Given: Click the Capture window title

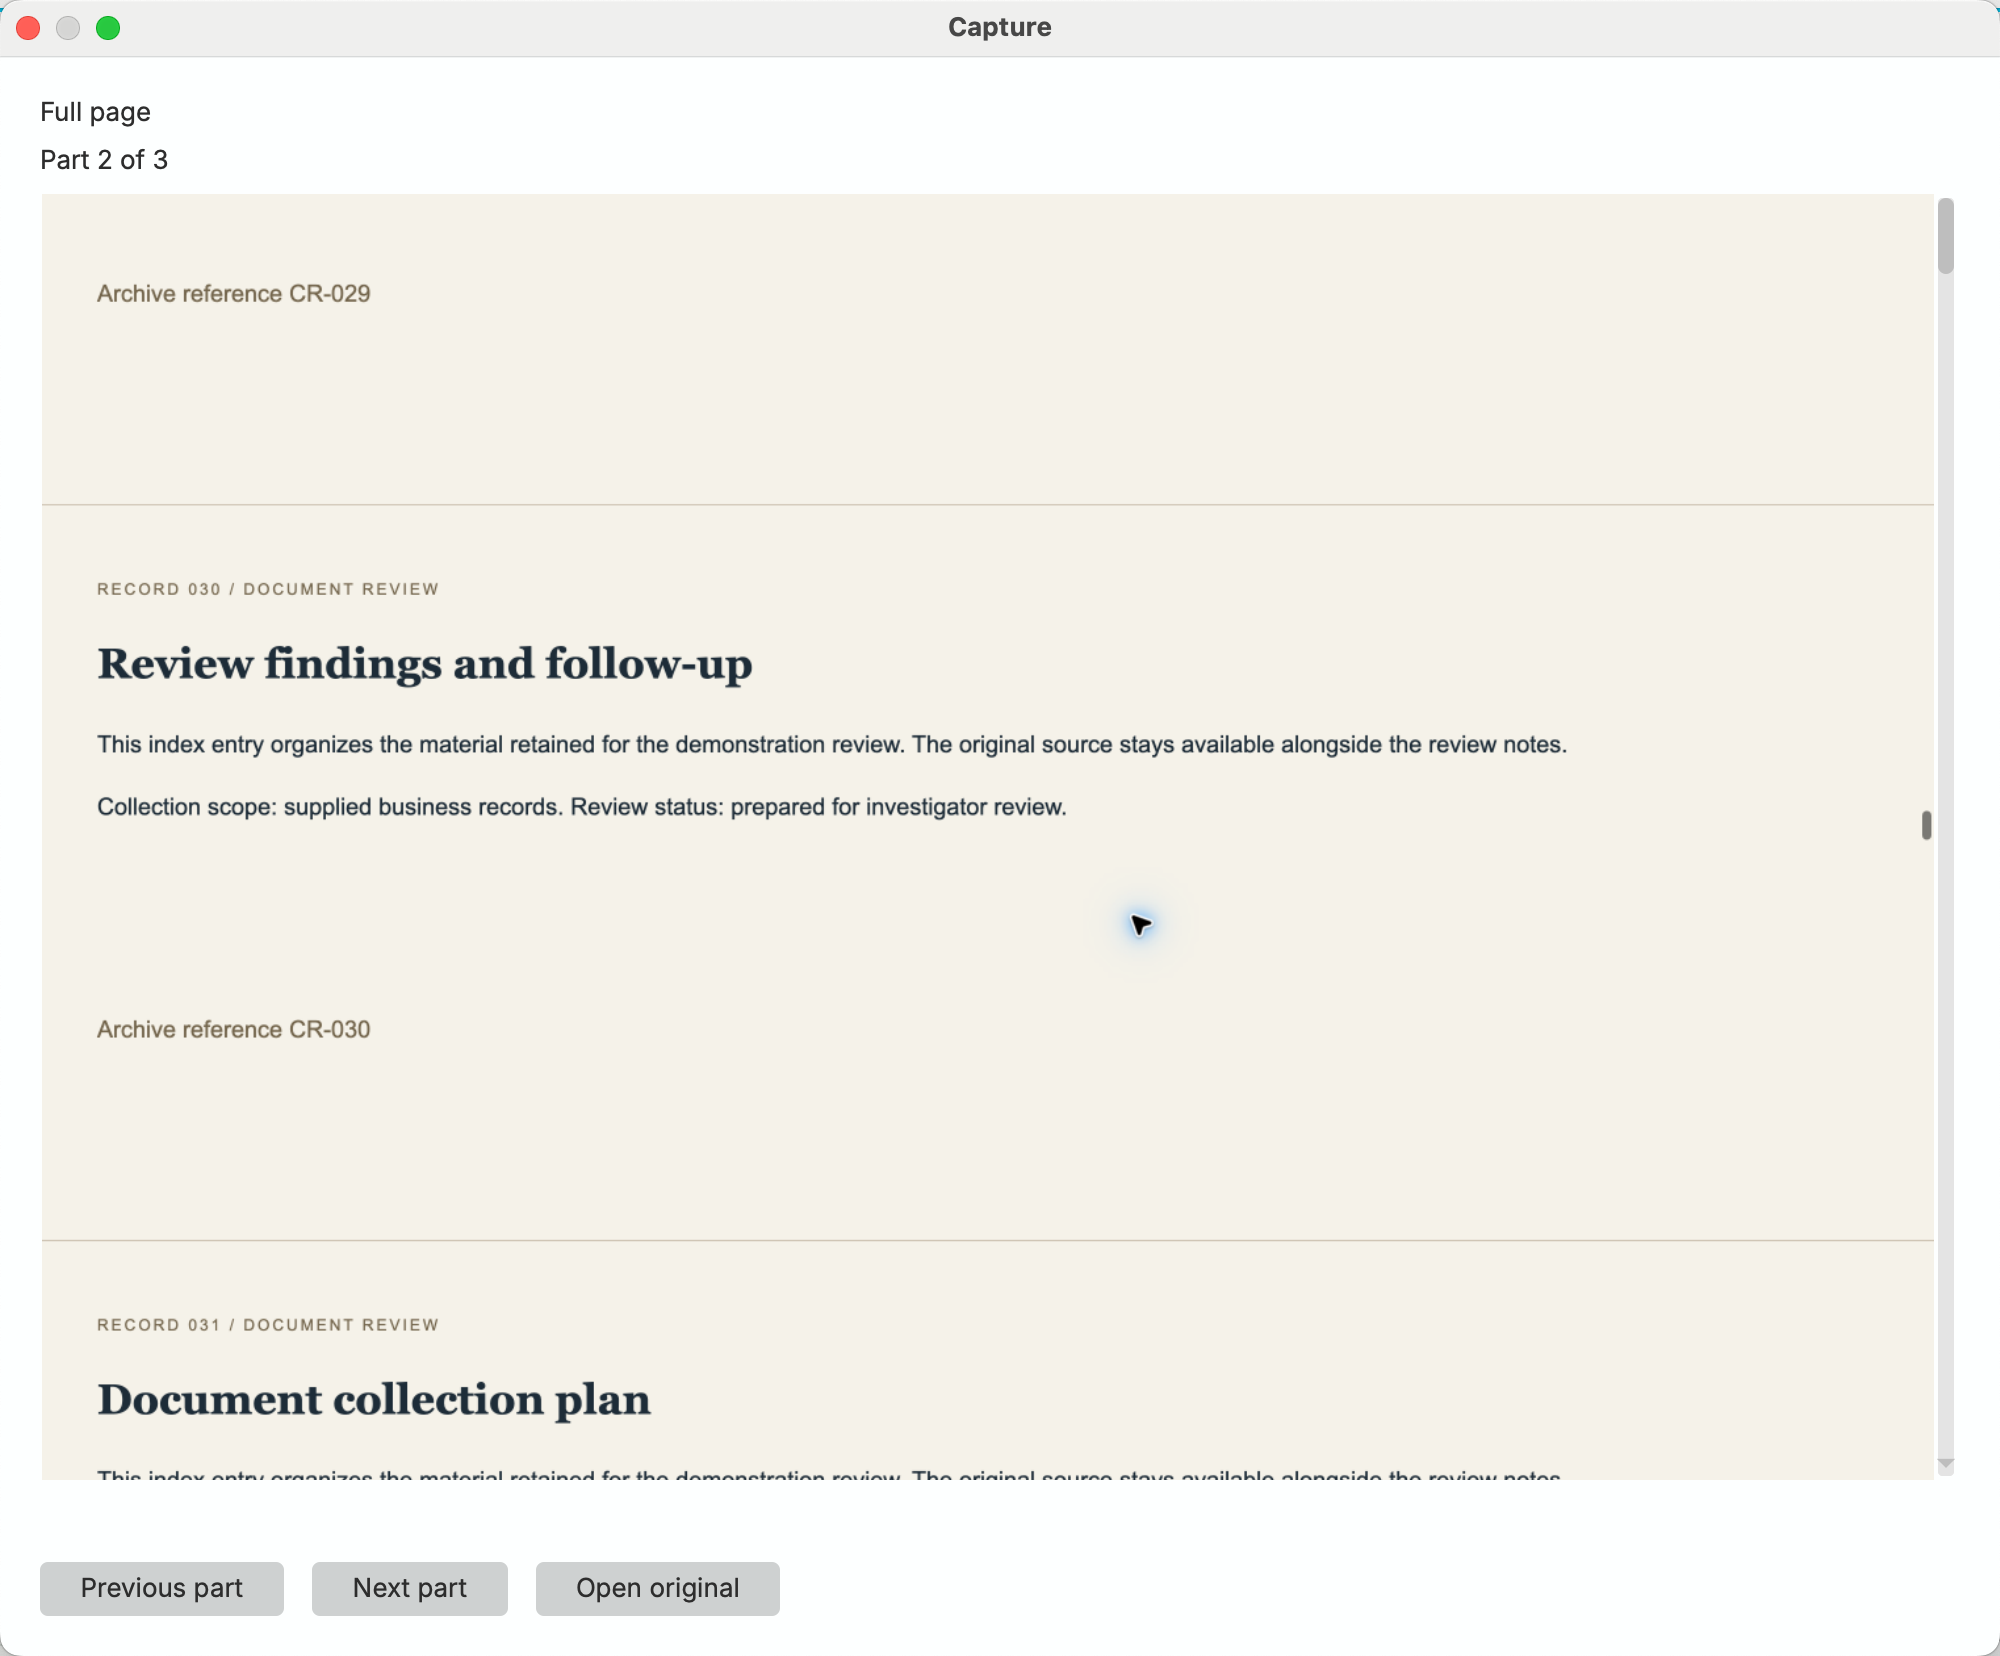Looking at the screenshot, I should tap(1000, 27).
